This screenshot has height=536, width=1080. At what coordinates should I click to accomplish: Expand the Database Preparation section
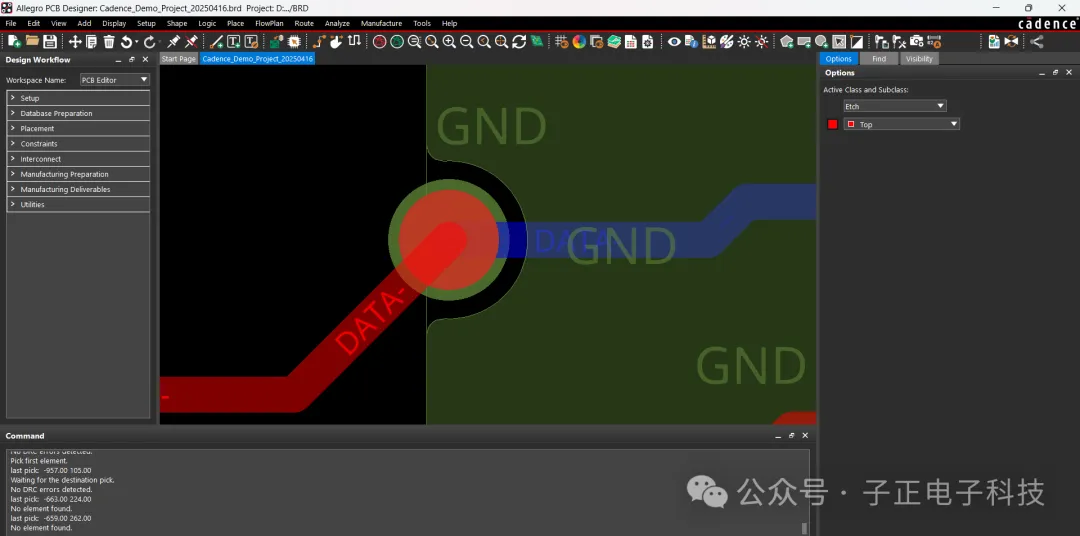(78, 113)
